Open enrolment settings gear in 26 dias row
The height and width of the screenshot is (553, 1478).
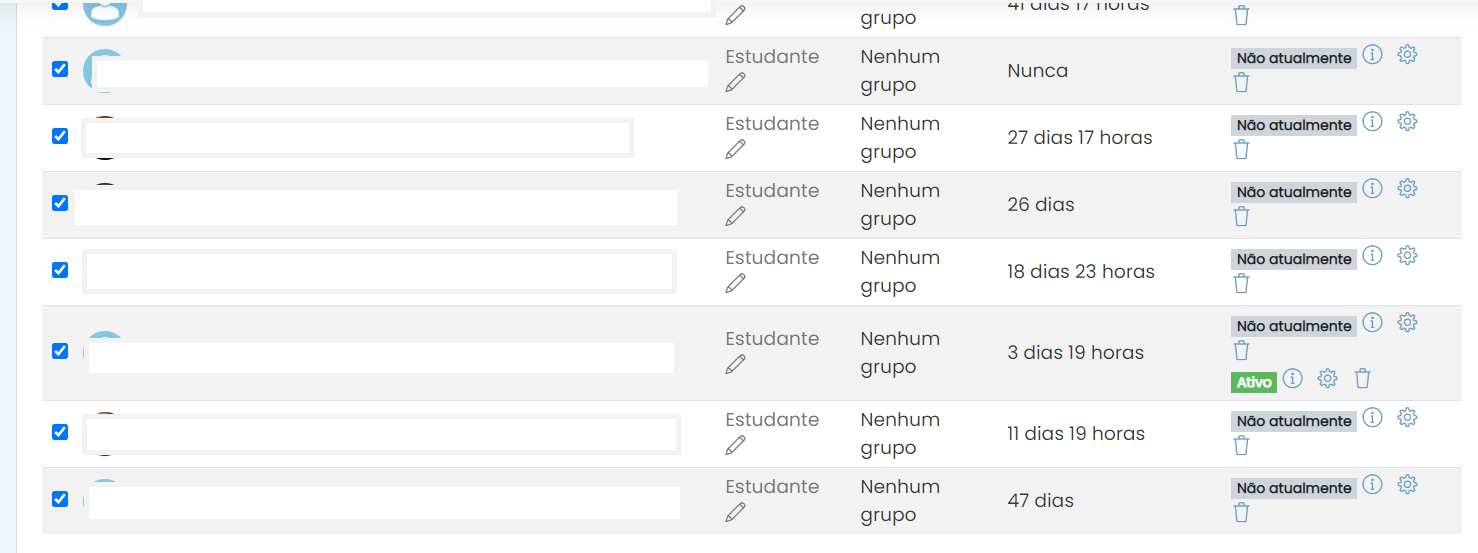[x=1407, y=188]
